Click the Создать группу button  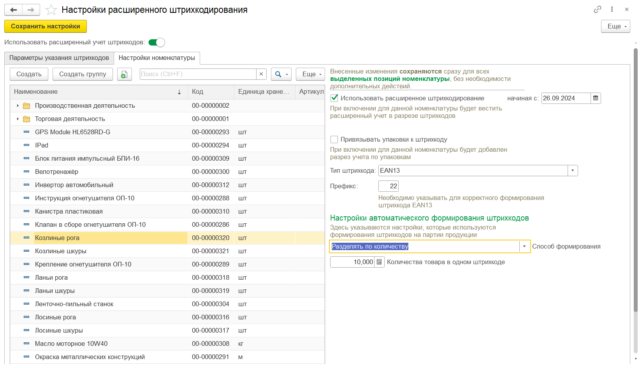[x=82, y=74]
